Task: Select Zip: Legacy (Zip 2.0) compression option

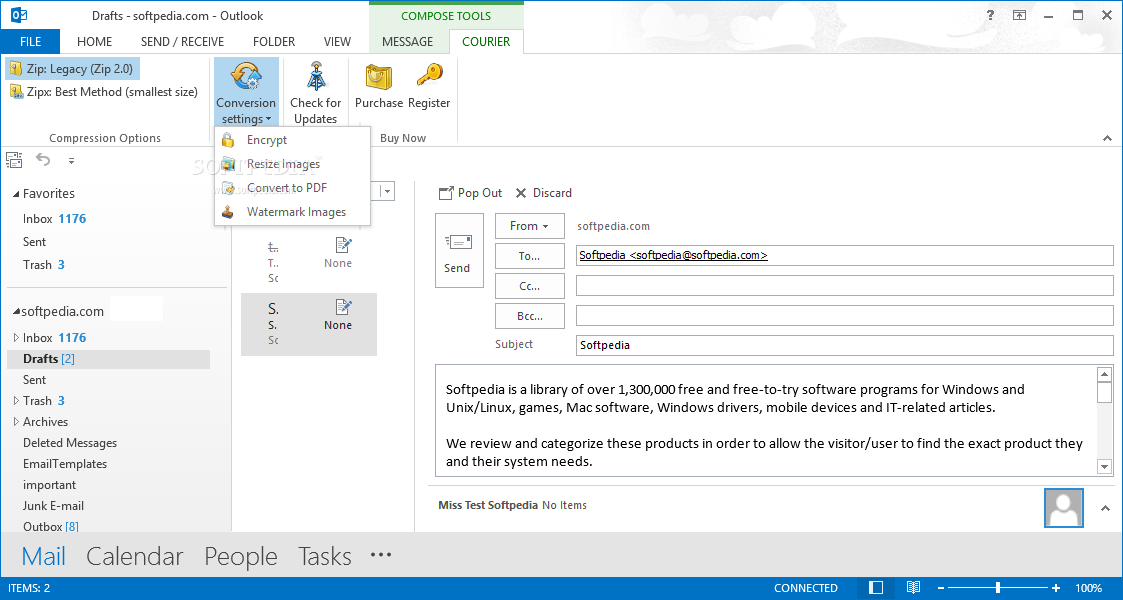Action: (73, 69)
